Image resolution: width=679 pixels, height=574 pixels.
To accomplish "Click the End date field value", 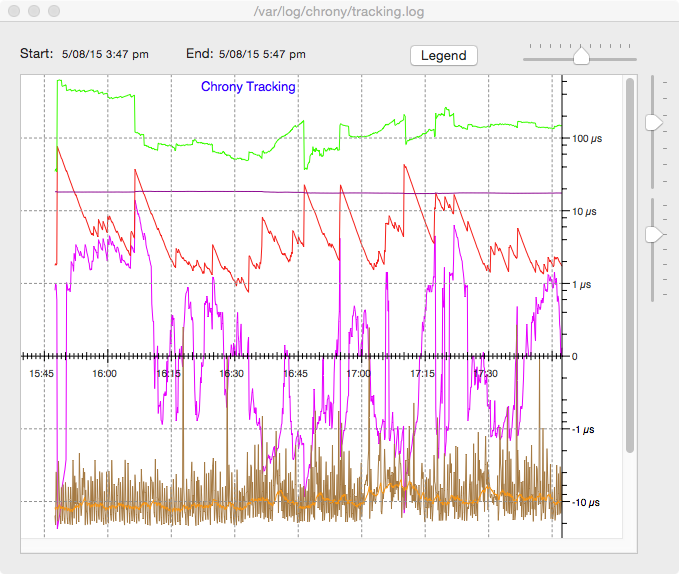I will tap(262, 55).
